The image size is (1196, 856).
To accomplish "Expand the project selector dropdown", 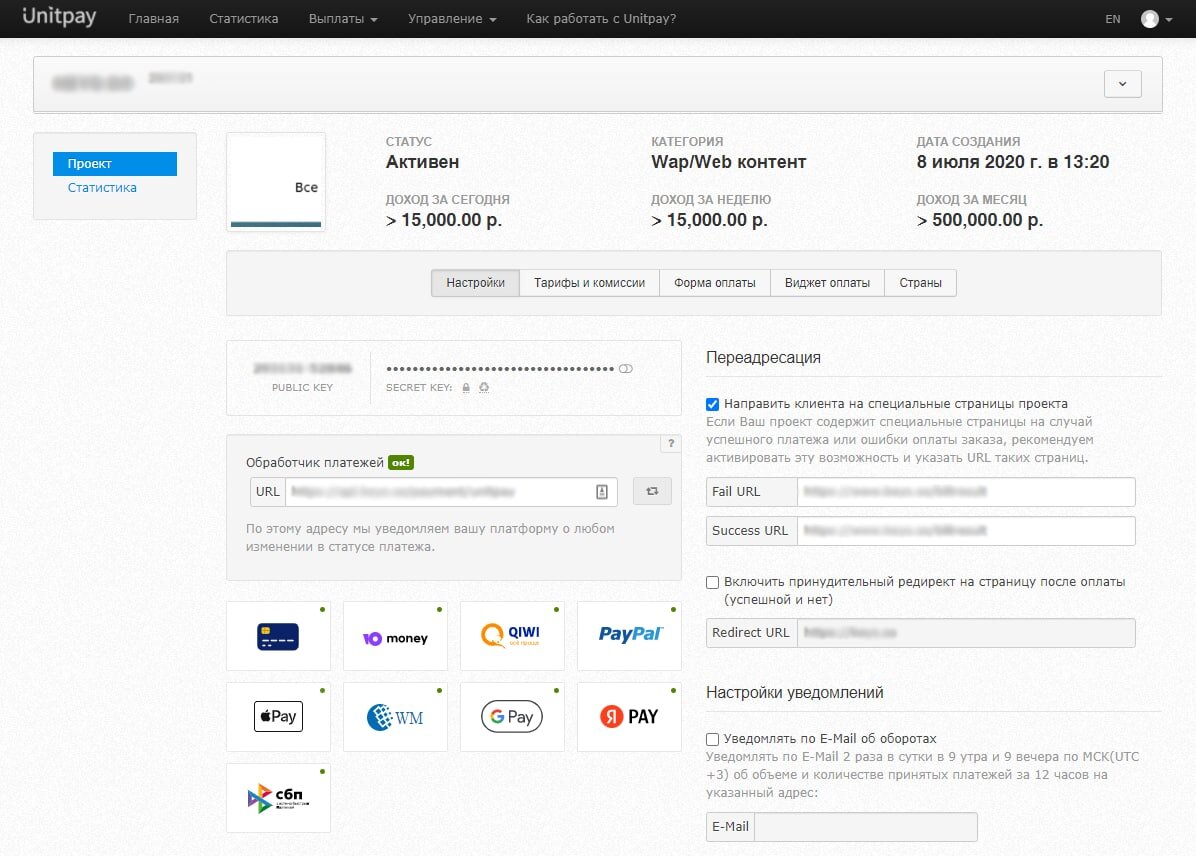I will [1123, 84].
